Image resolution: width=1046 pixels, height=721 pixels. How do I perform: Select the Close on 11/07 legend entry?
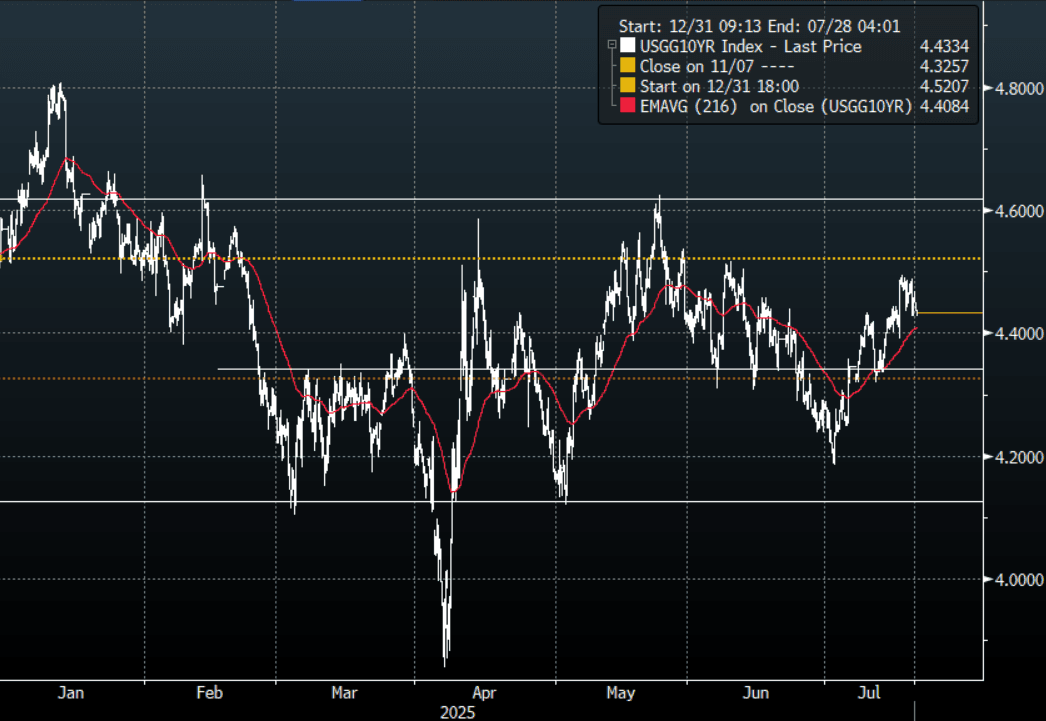(704, 66)
